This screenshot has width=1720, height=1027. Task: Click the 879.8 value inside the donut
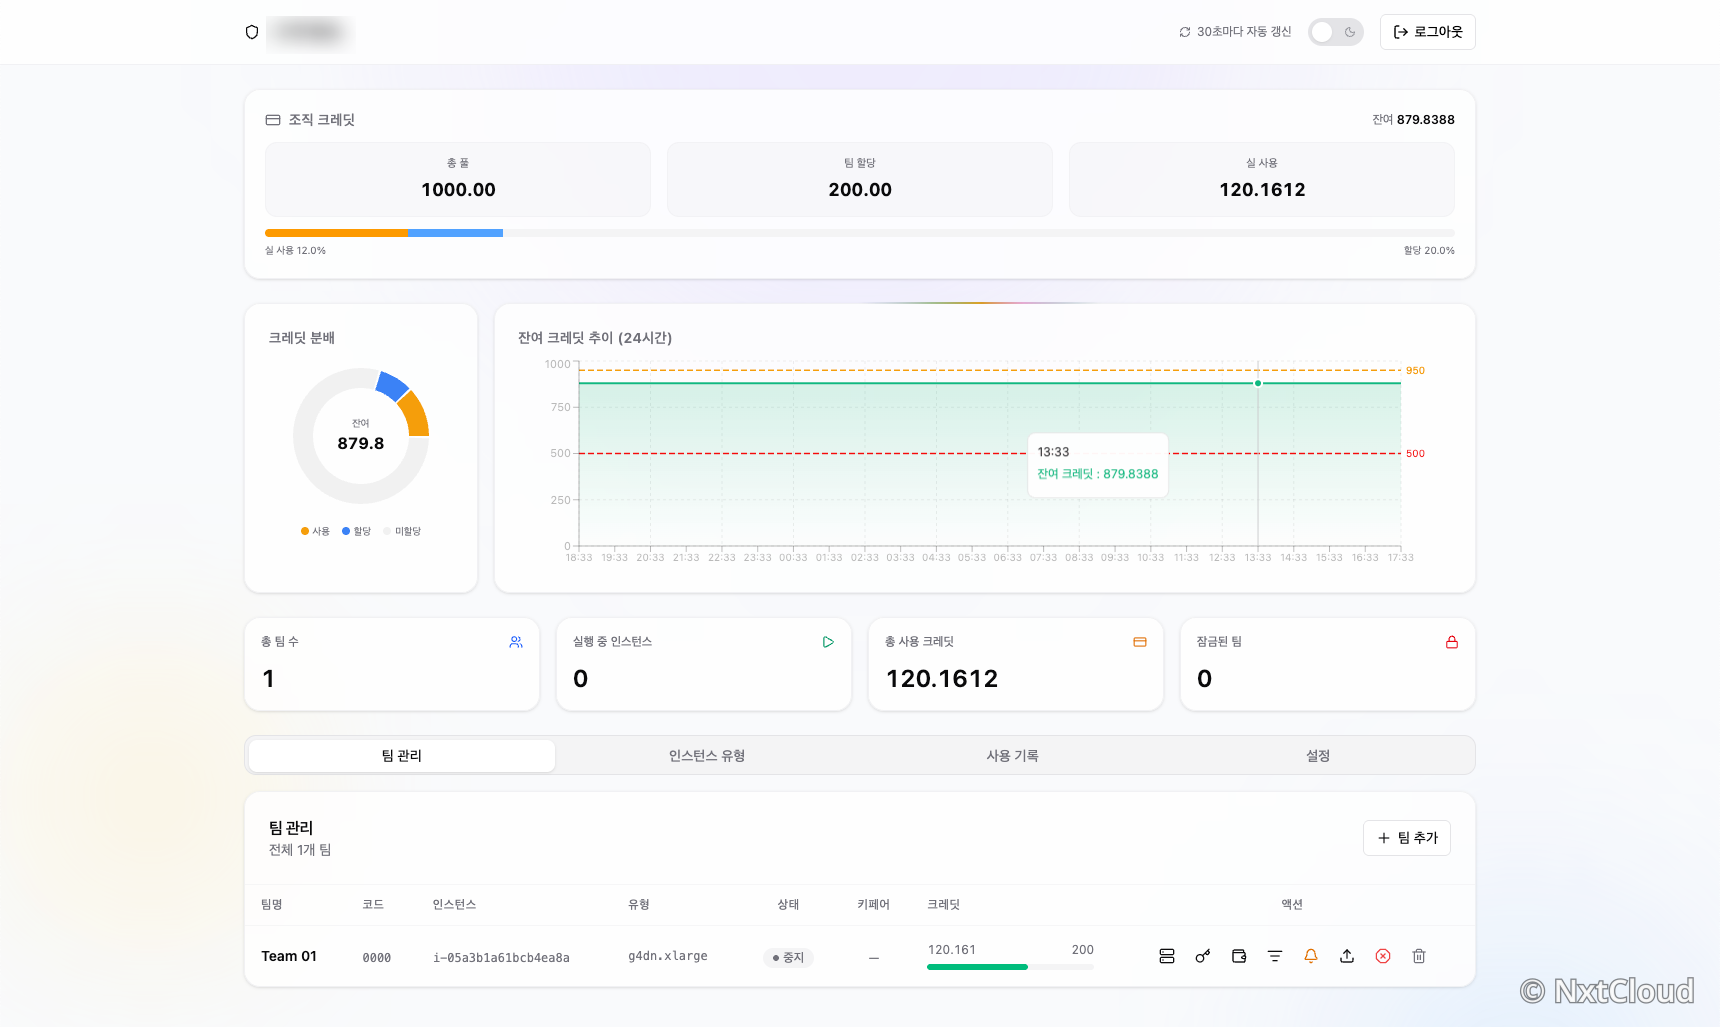pyautogui.click(x=361, y=443)
